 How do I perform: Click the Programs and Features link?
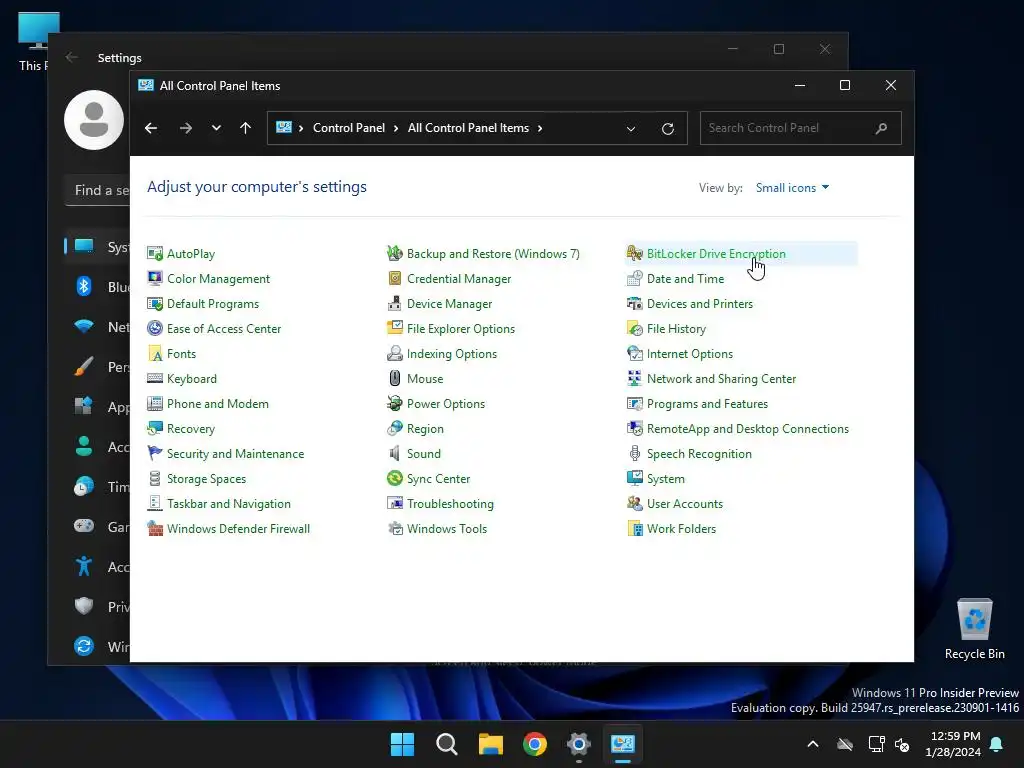(707, 404)
